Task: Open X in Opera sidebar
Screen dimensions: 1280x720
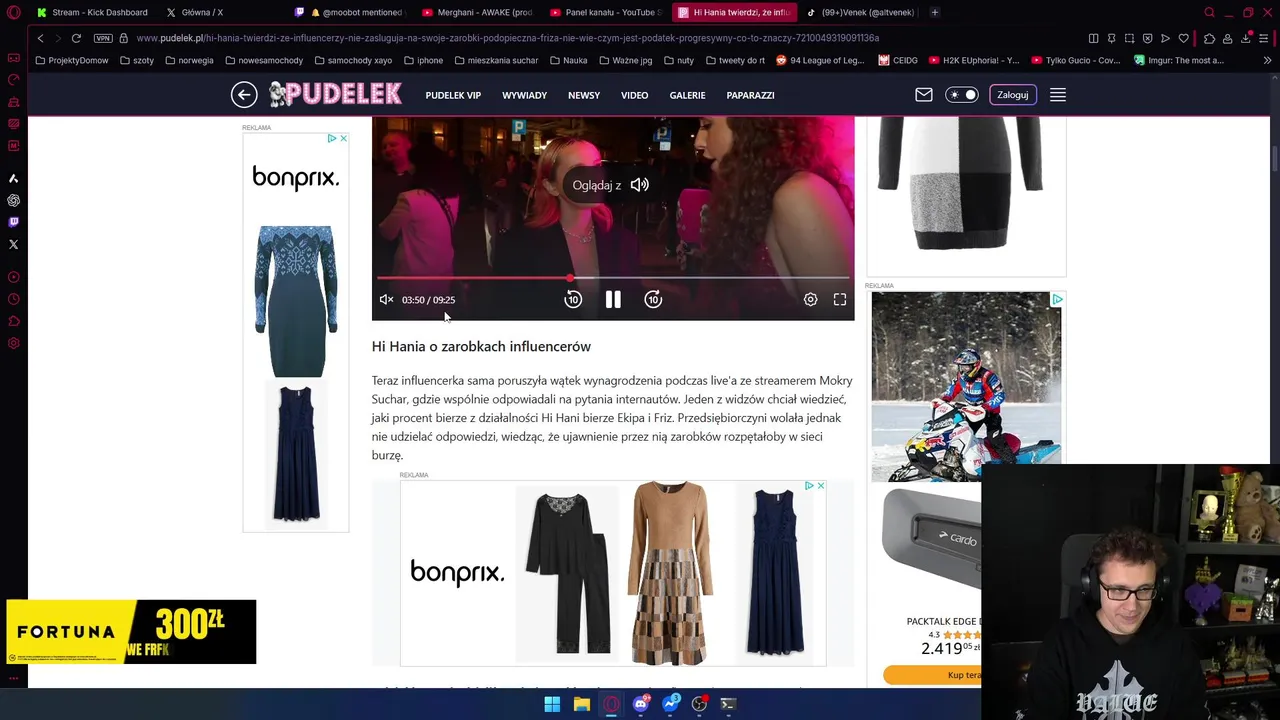Action: coord(13,244)
